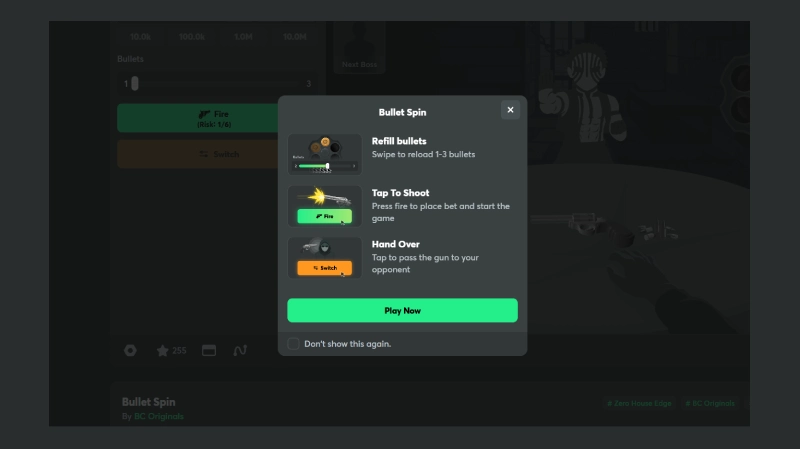Click the Play Now button
The height and width of the screenshot is (449, 800).
pos(402,310)
